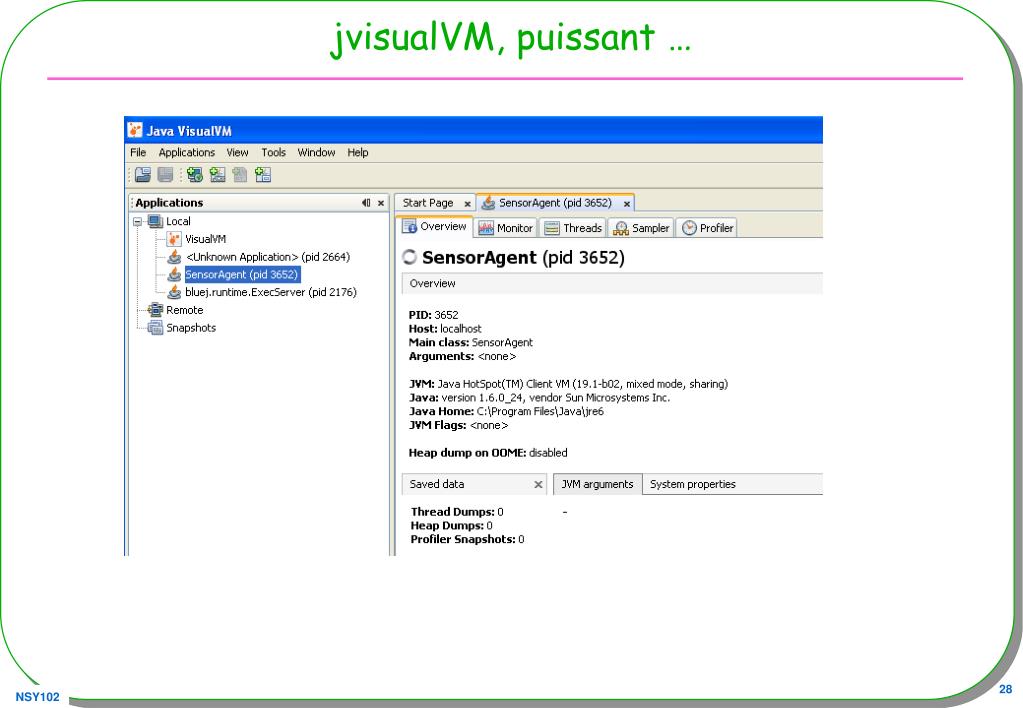1023x708 pixels.
Task: Select SensorAgent pid 3652 in tree
Action: (x=241, y=275)
